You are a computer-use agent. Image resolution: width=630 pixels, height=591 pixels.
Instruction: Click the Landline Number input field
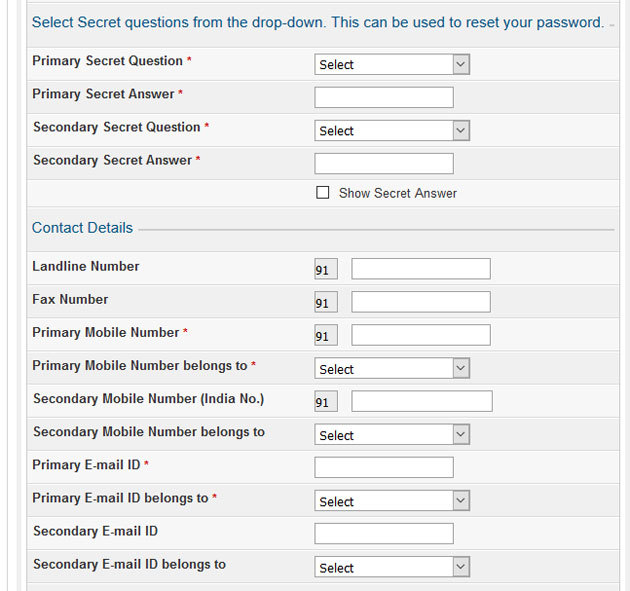420,268
